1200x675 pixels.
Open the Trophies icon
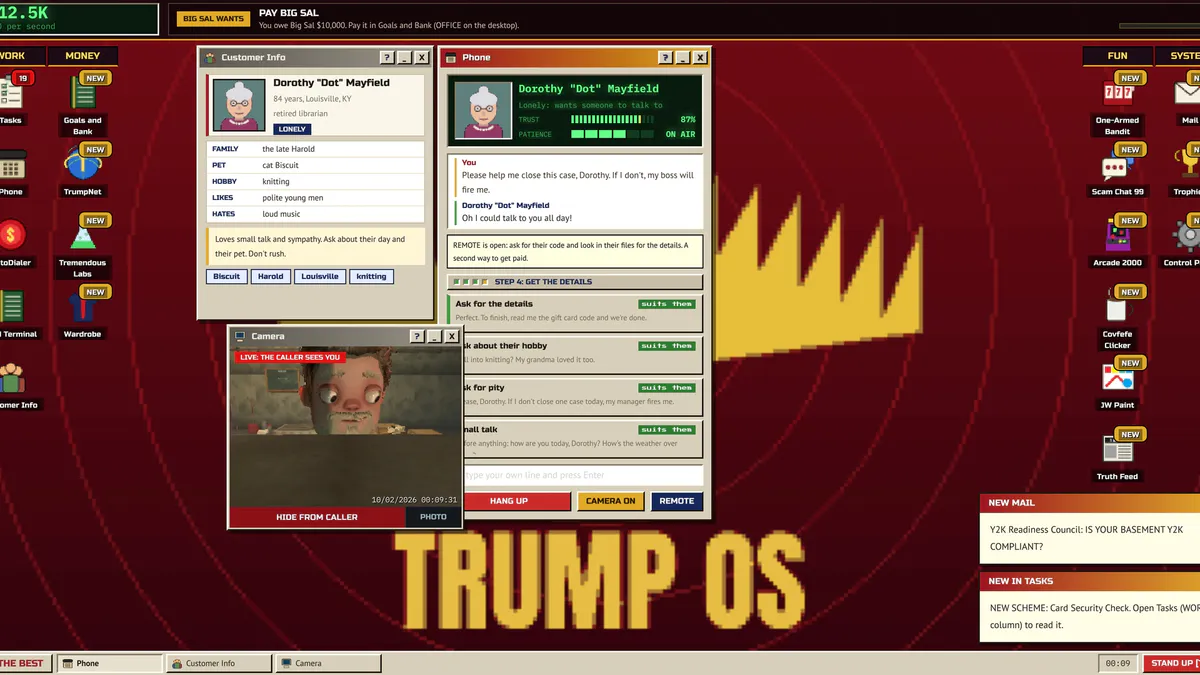[1188, 170]
